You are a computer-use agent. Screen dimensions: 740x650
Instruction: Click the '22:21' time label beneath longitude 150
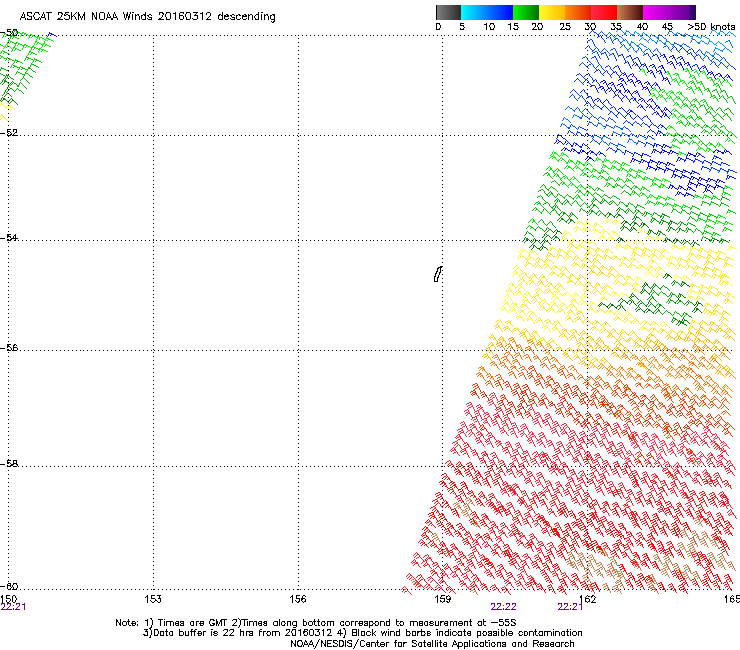(13, 607)
